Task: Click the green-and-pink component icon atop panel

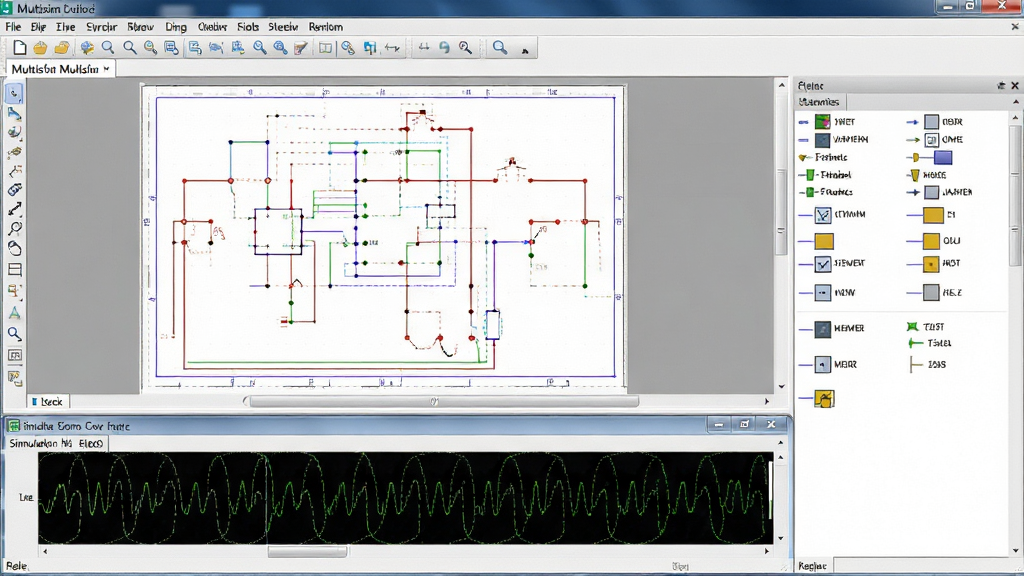Action: (823, 121)
